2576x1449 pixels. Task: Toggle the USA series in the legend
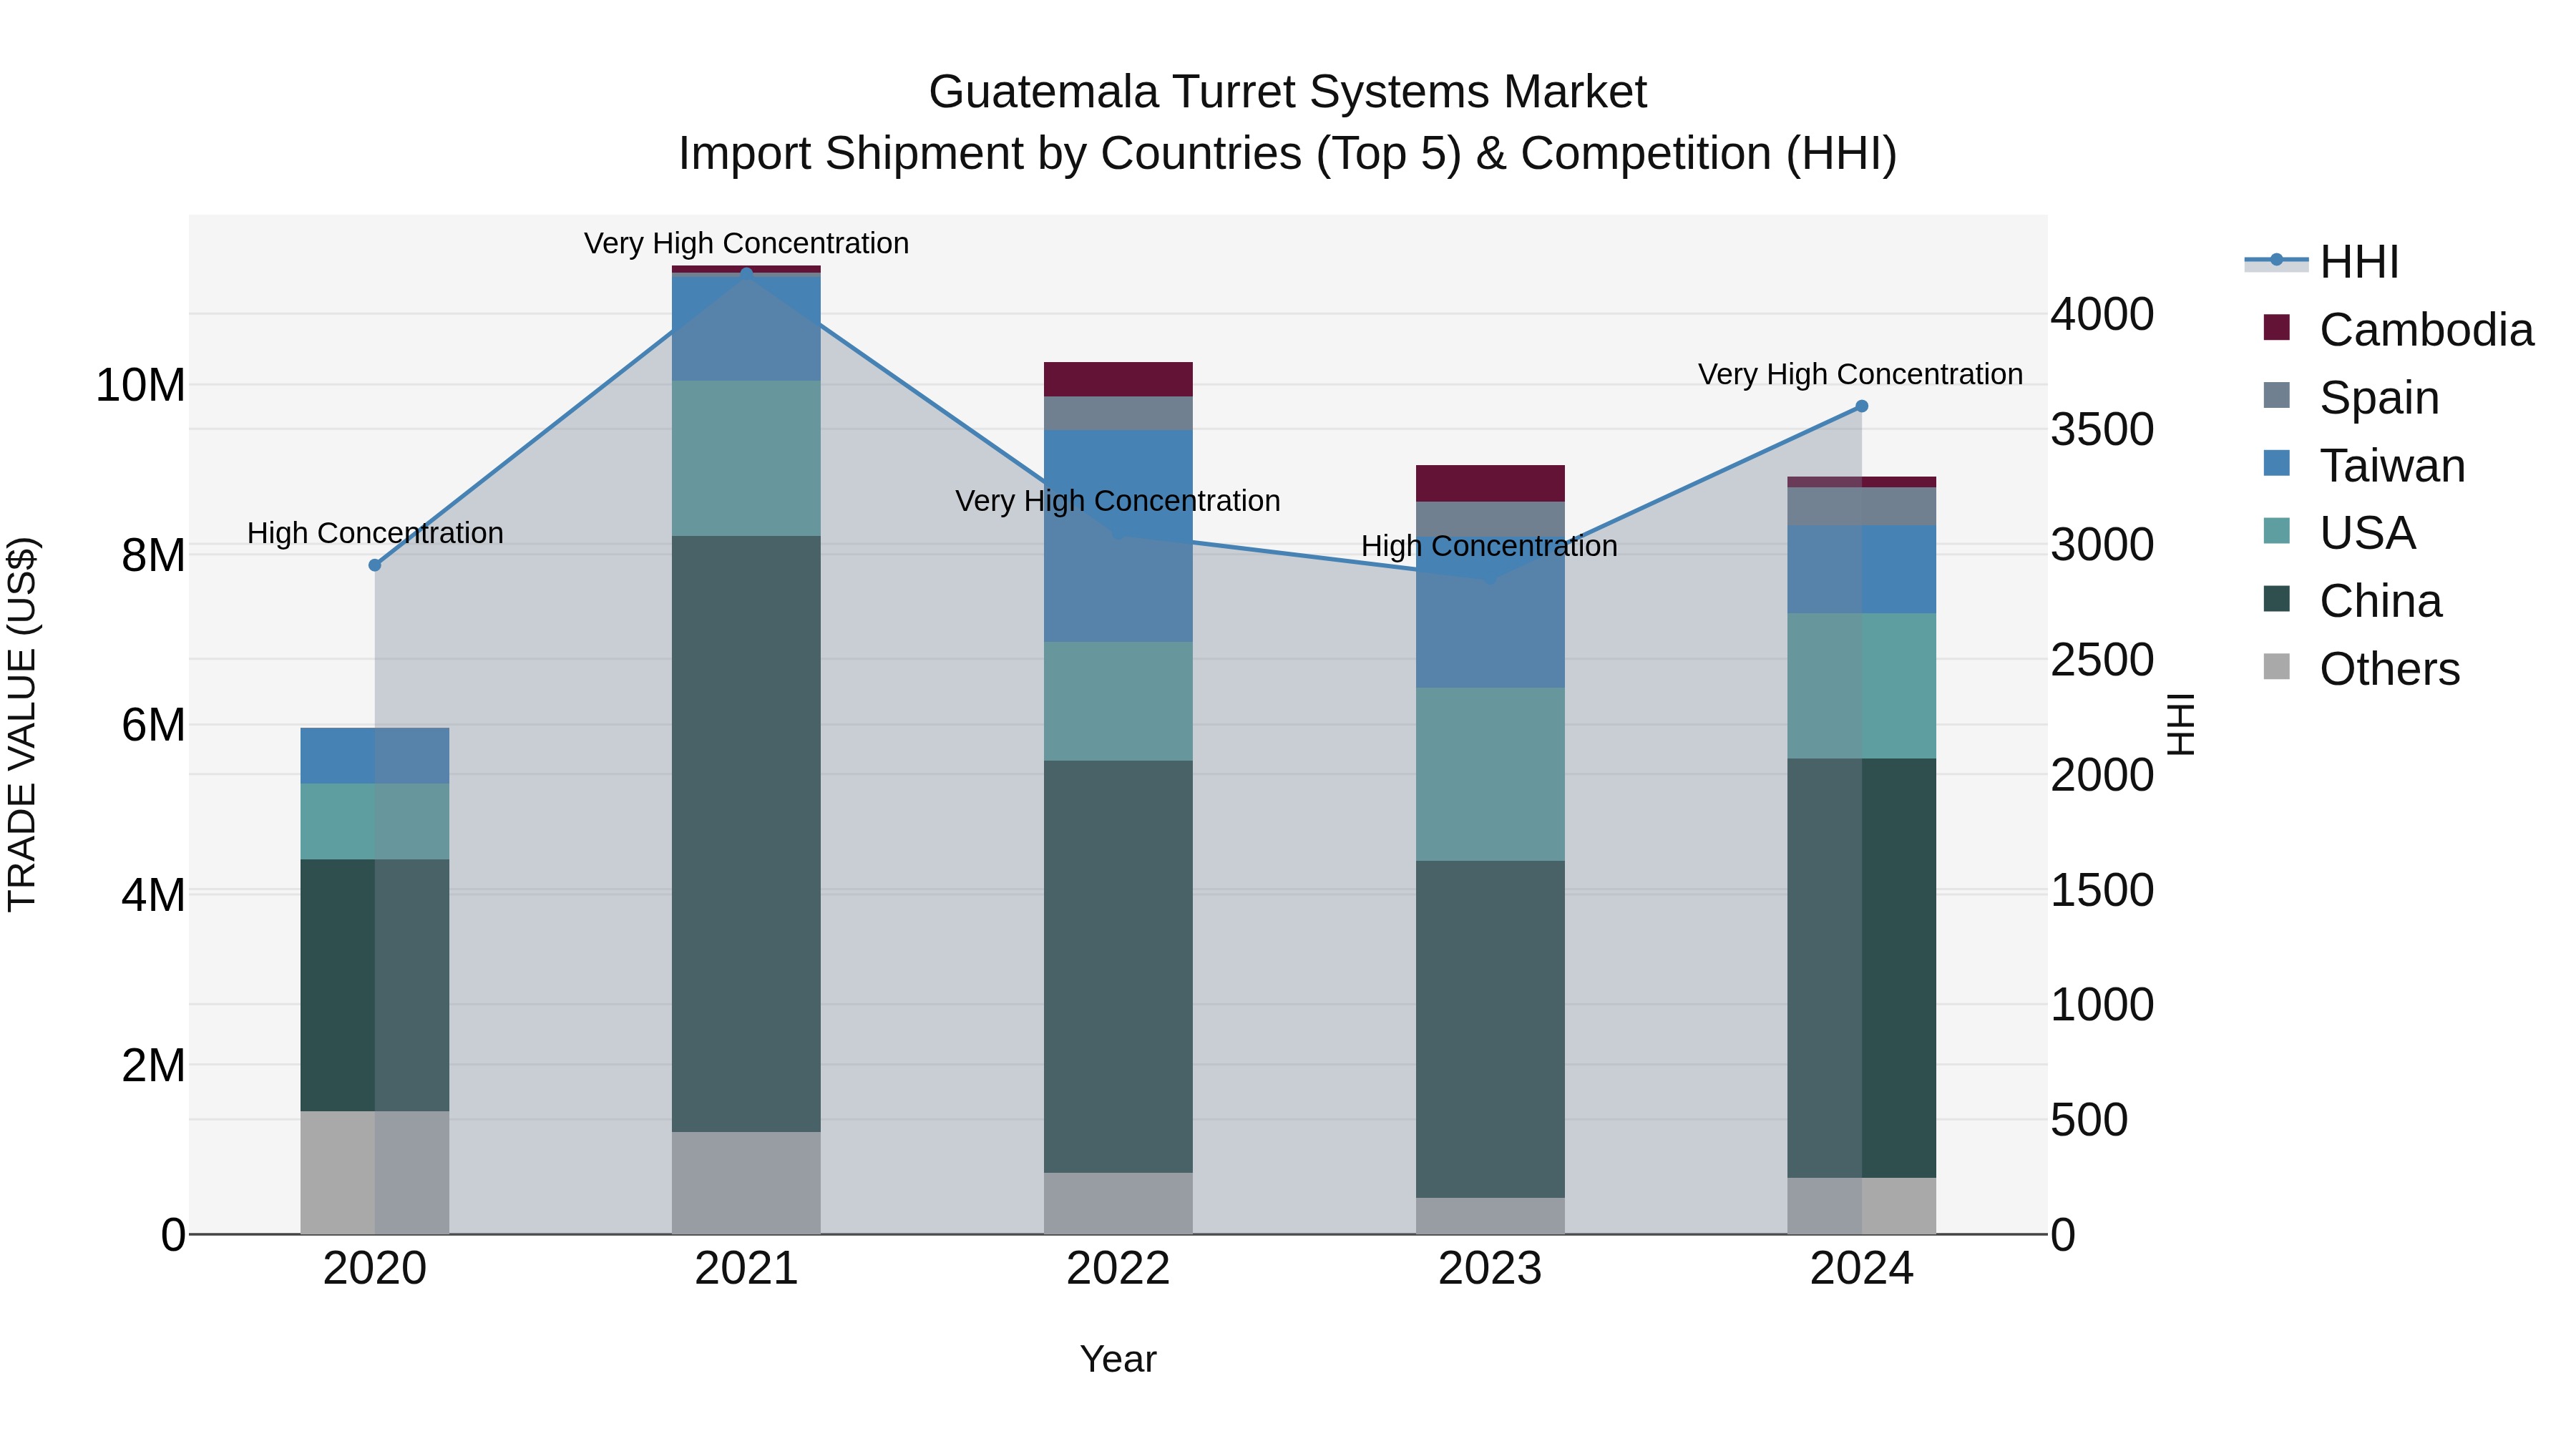[2340, 533]
